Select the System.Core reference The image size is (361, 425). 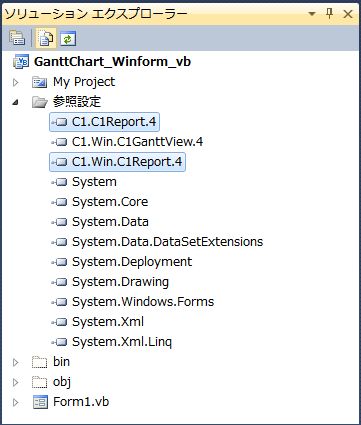(x=110, y=202)
